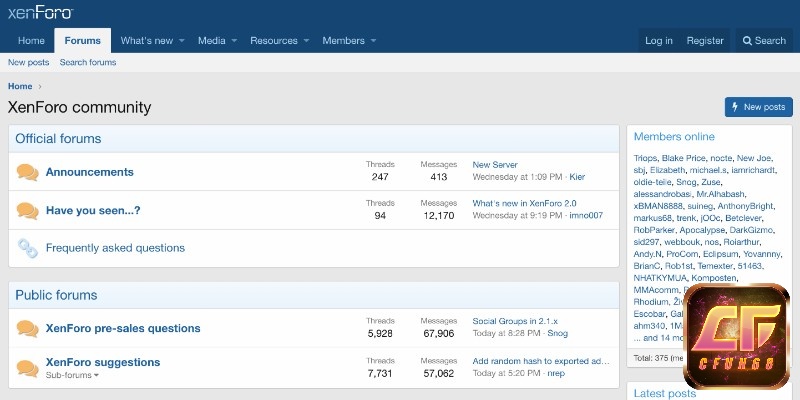Click the username Snog in pre-sales row
The height and width of the screenshot is (400, 800).
(x=558, y=334)
